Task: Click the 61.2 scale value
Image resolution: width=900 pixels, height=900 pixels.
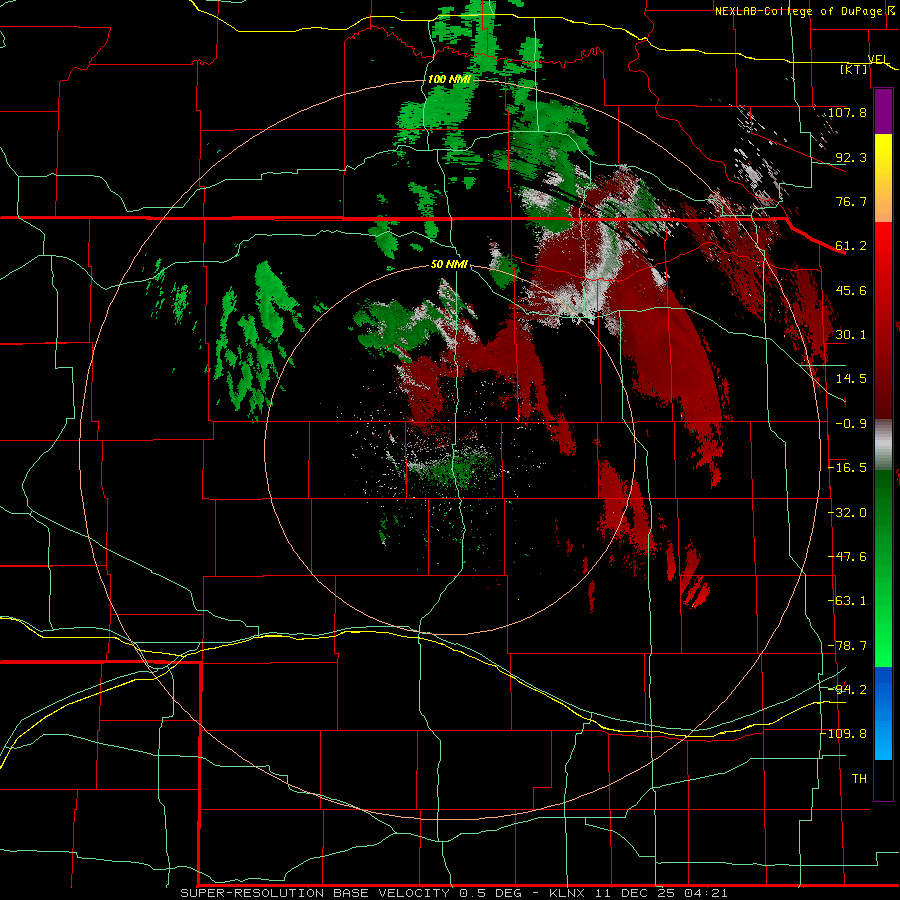Action: pyautogui.click(x=851, y=246)
